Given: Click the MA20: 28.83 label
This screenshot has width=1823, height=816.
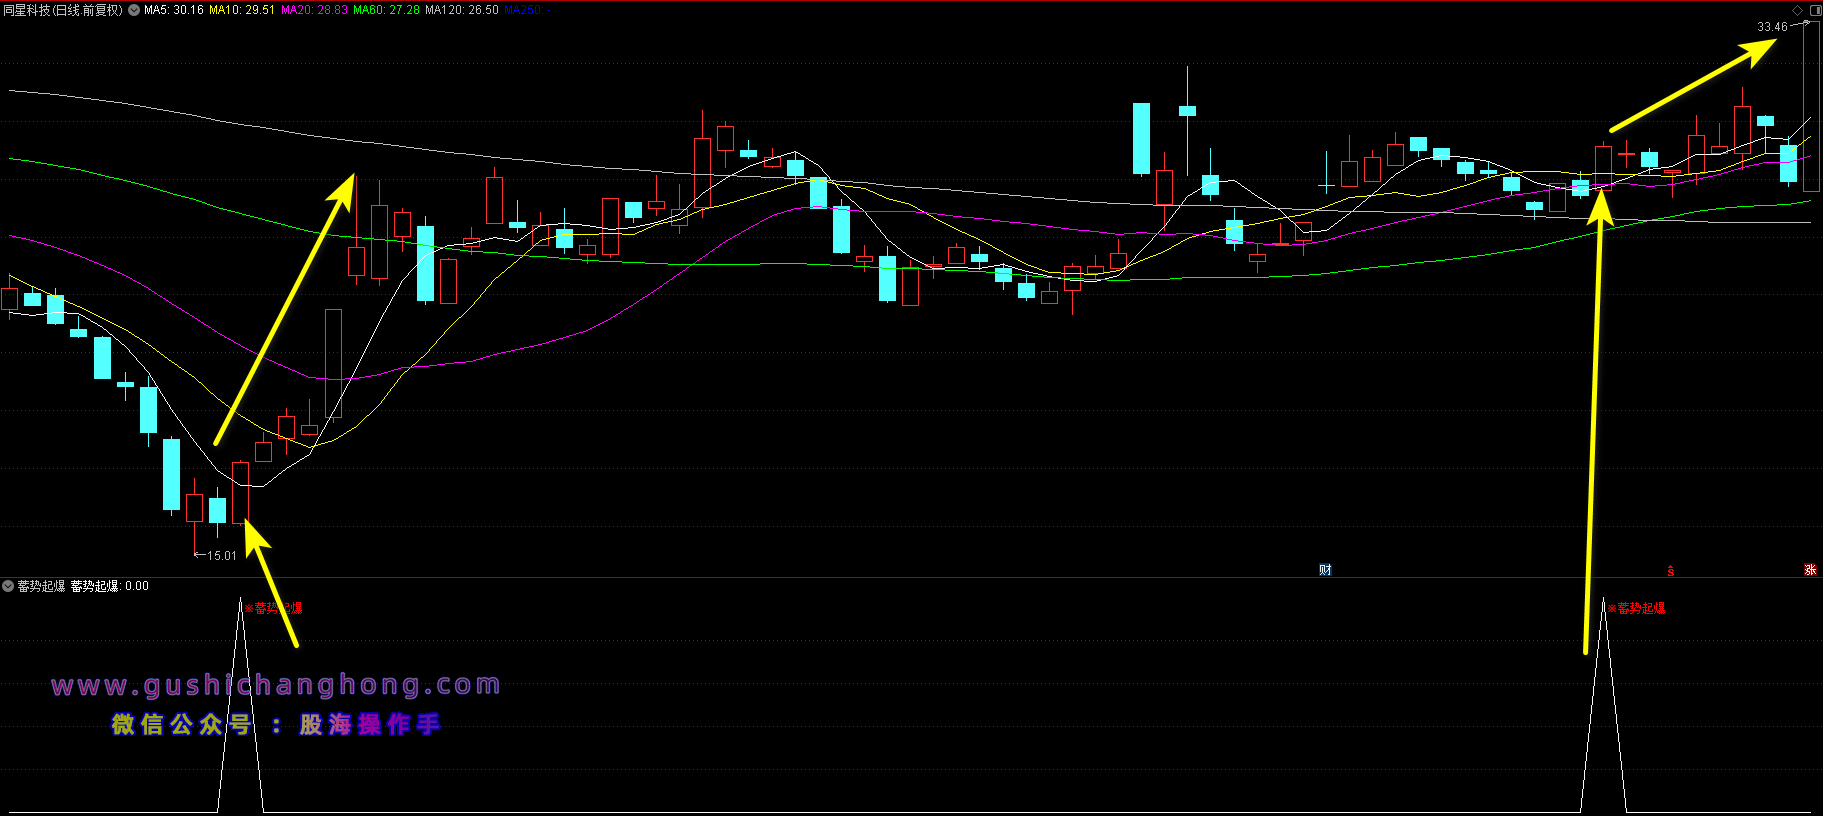Looking at the screenshot, I should [315, 10].
